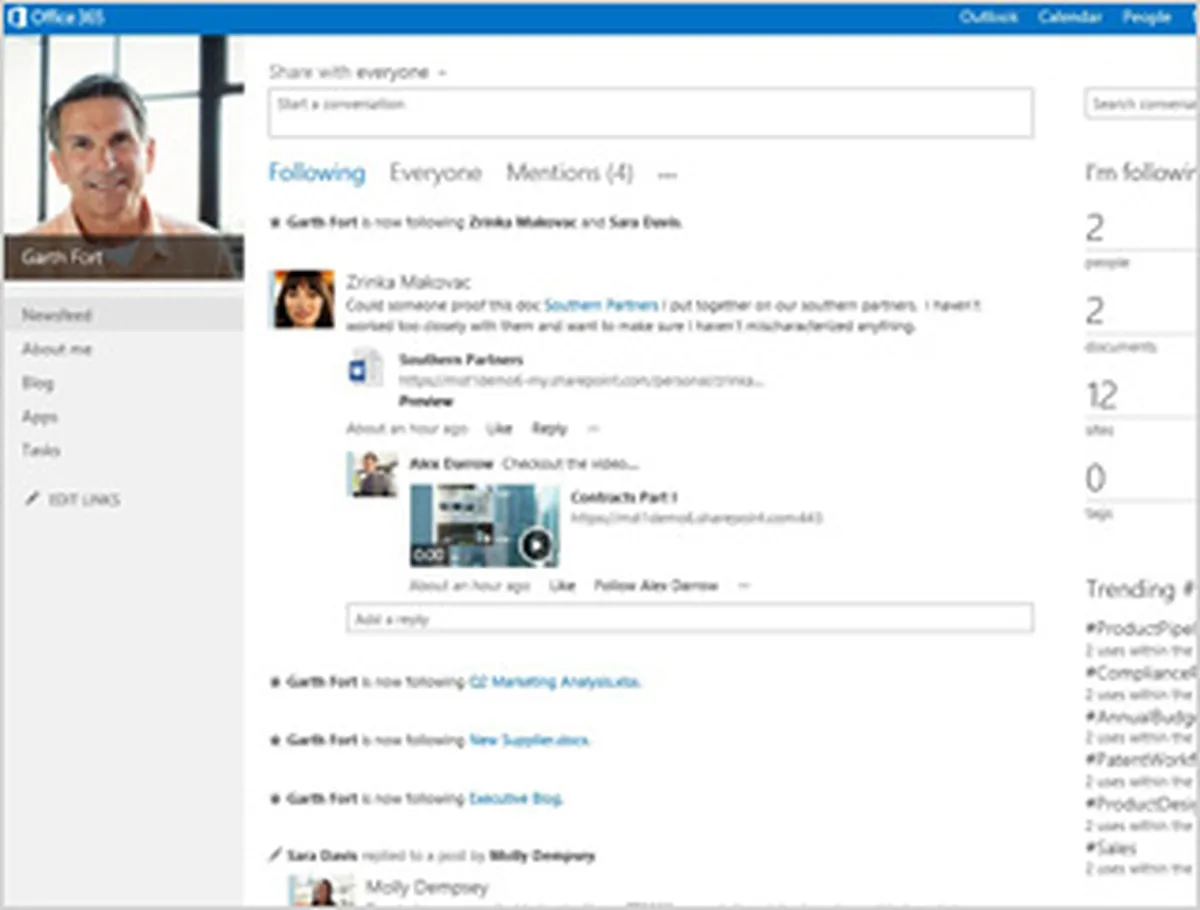This screenshot has height=910, width=1200.
Task: Open Blog in the left navigation
Action: (x=38, y=383)
